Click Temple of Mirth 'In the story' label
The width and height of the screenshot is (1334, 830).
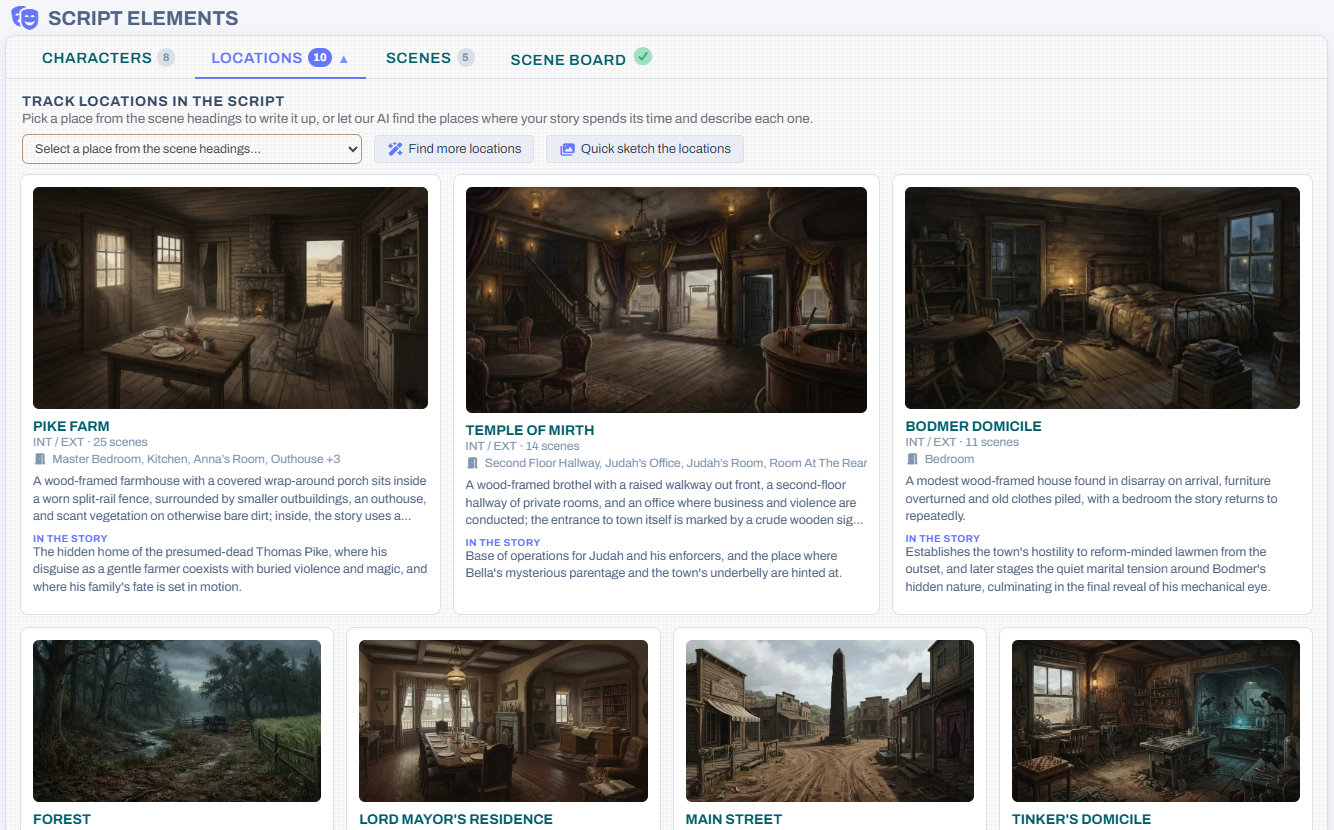[x=503, y=542]
